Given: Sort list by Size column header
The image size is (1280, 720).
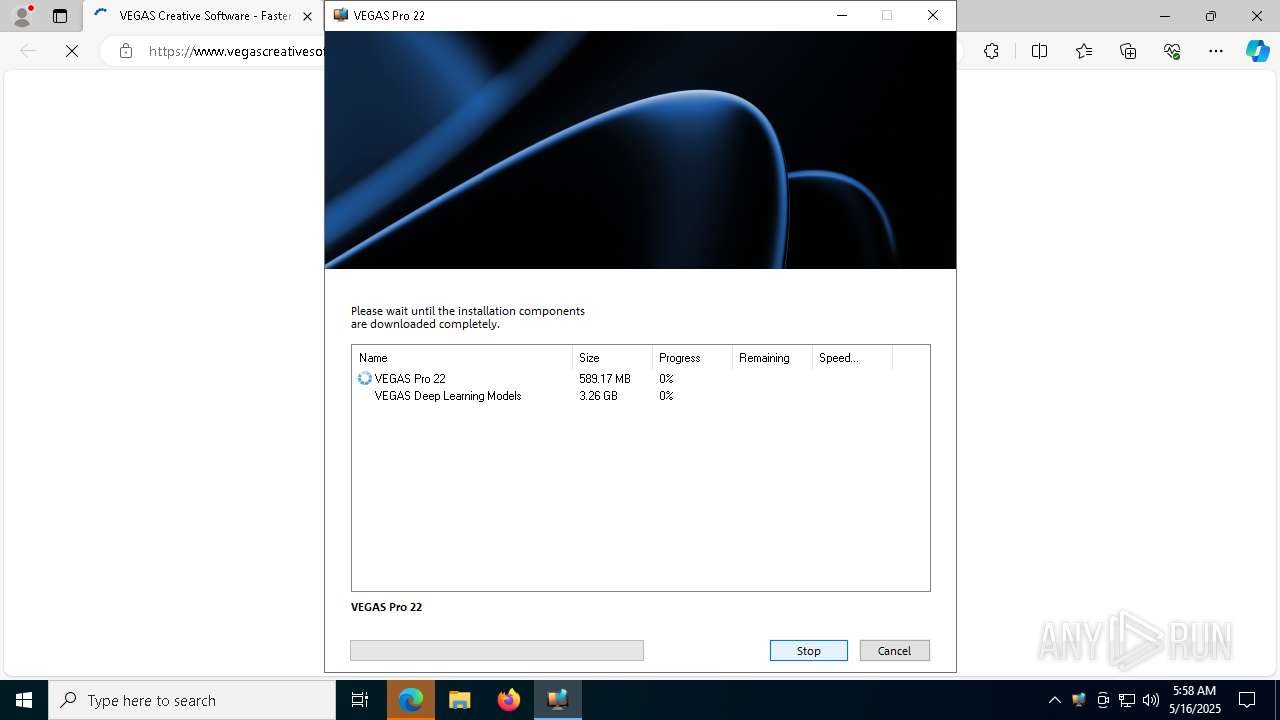Looking at the screenshot, I should [x=612, y=358].
